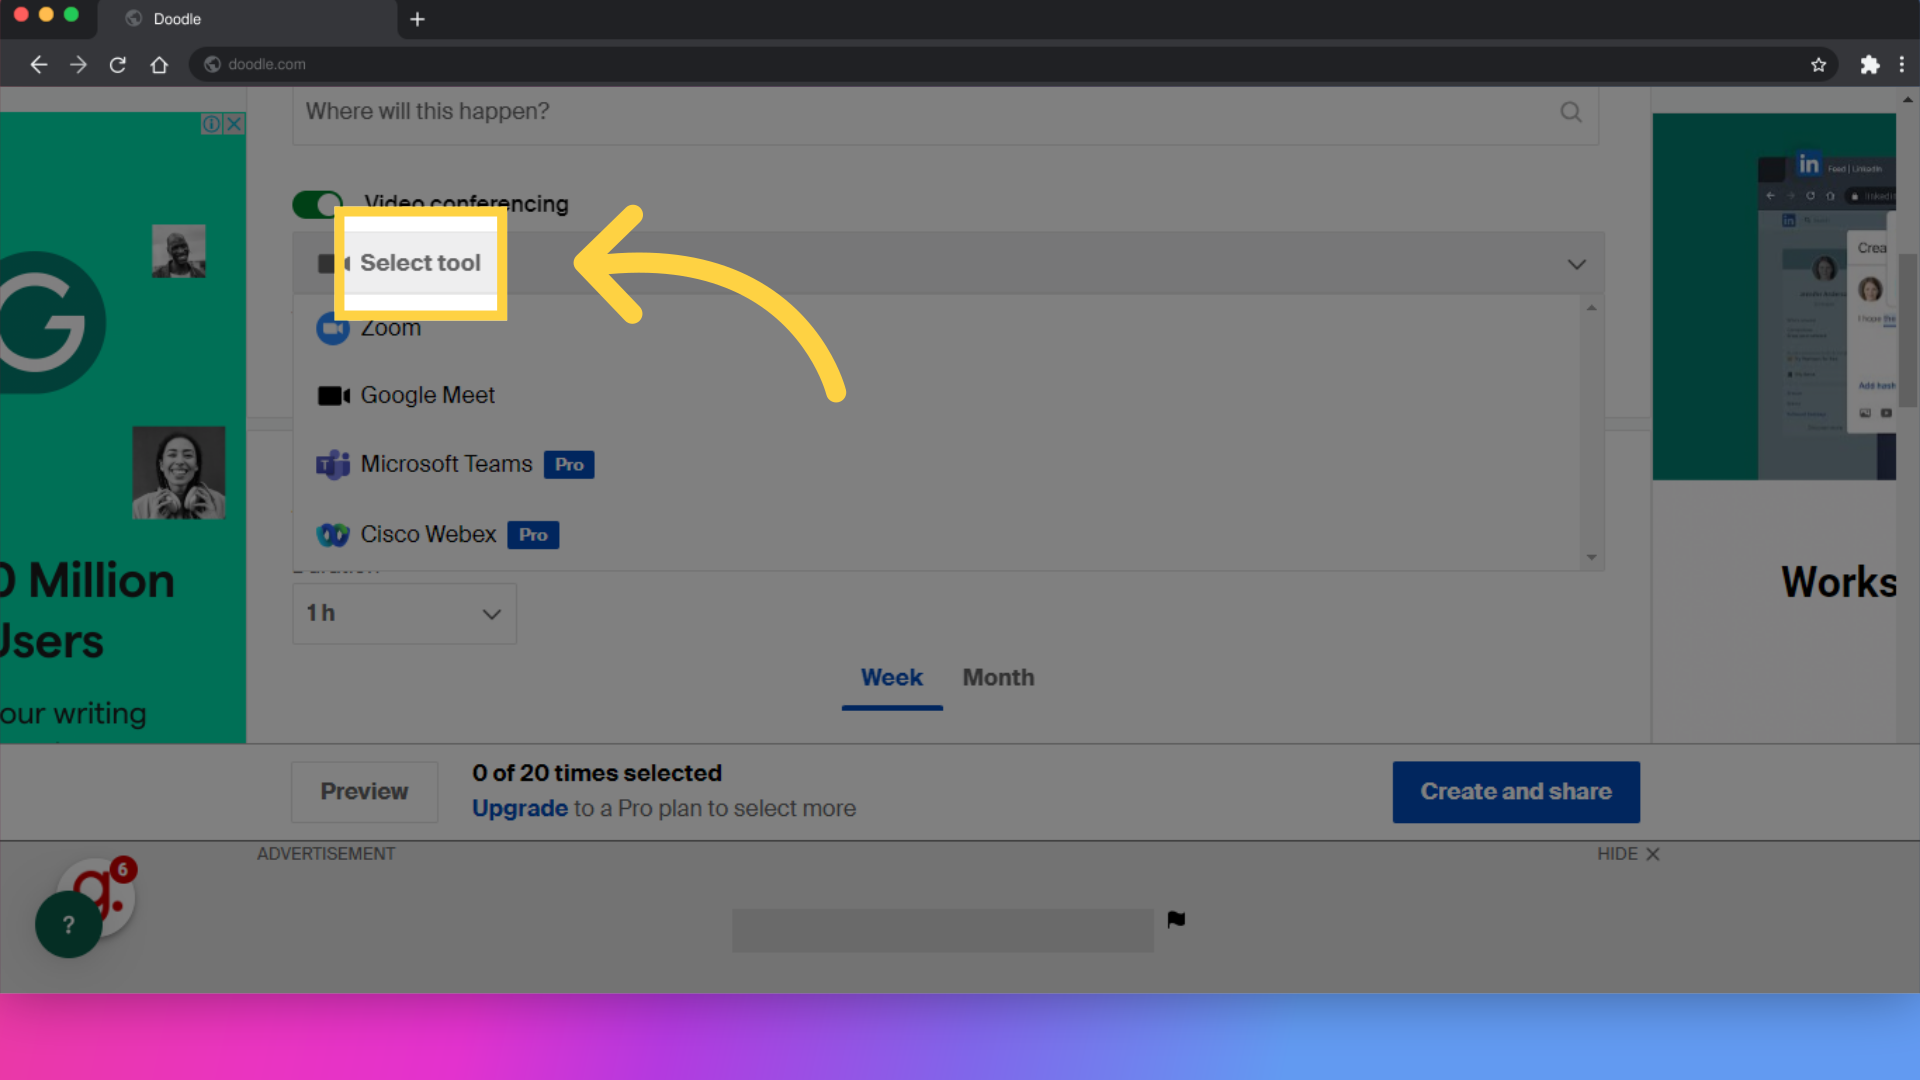Image resolution: width=1920 pixels, height=1080 pixels.
Task: Click the Microsoft Teams logo icon
Action: [x=333, y=465]
